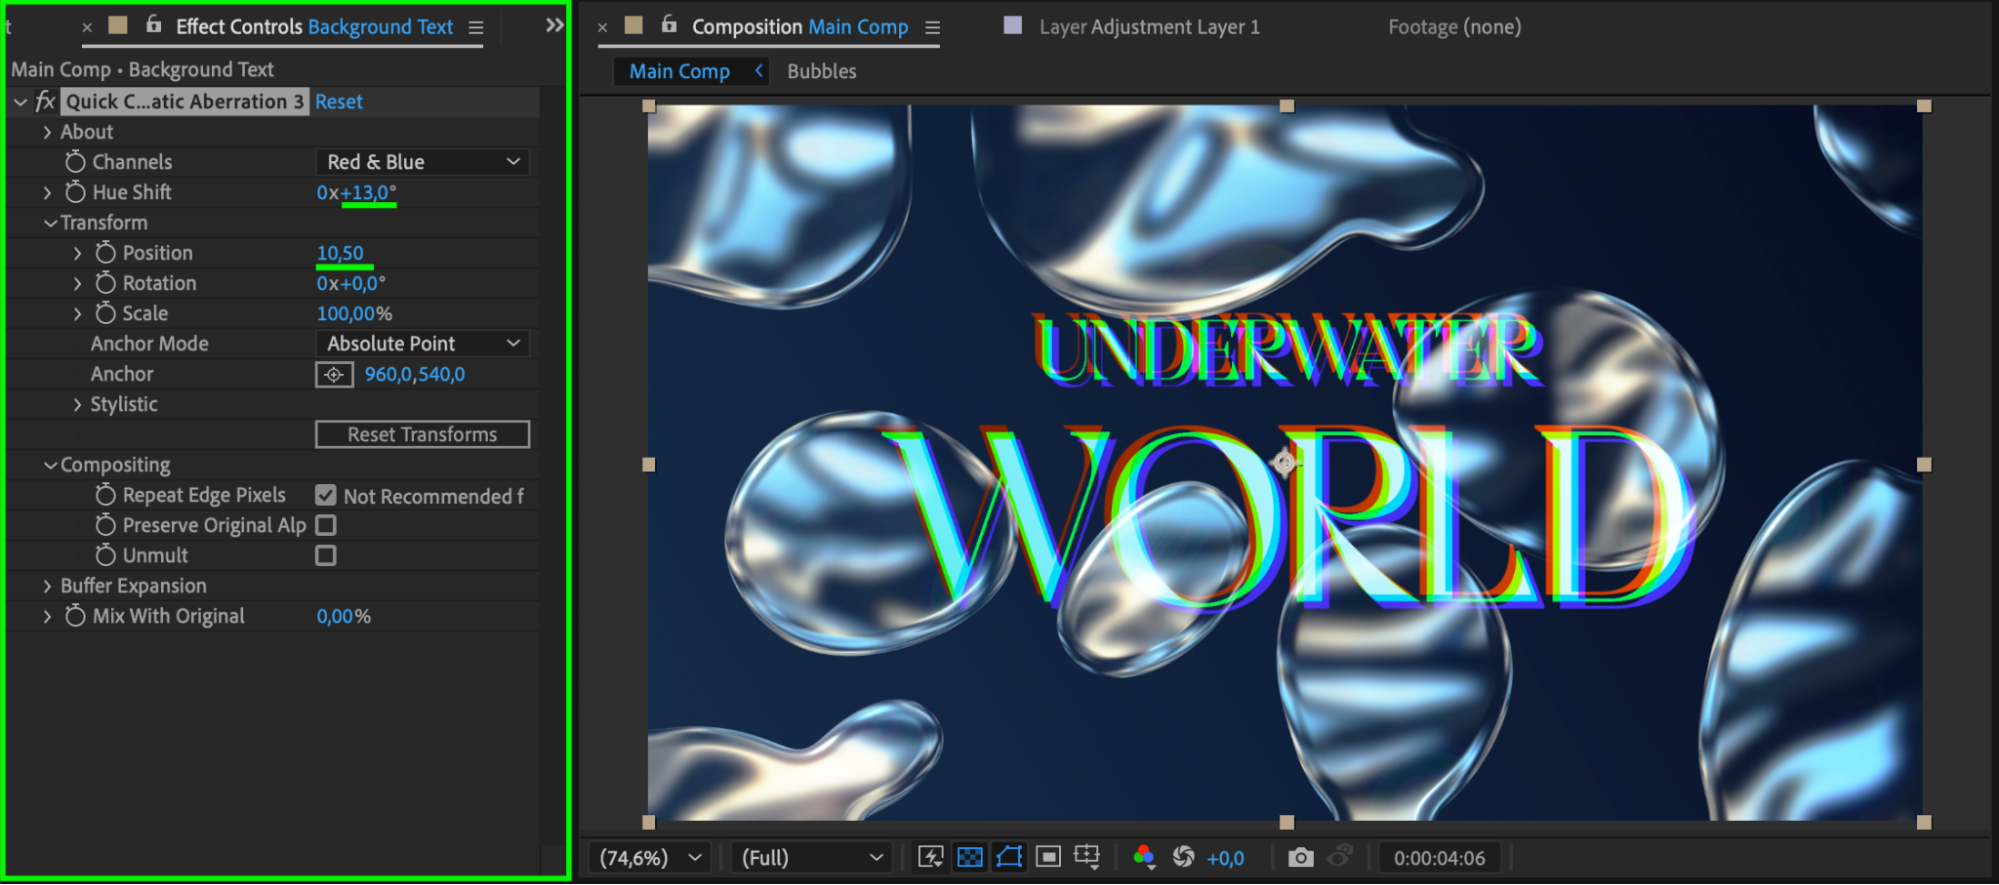Viewport: 1999px width, 885px height.
Task: Take a snapshot with the camera icon
Action: click(x=1300, y=857)
